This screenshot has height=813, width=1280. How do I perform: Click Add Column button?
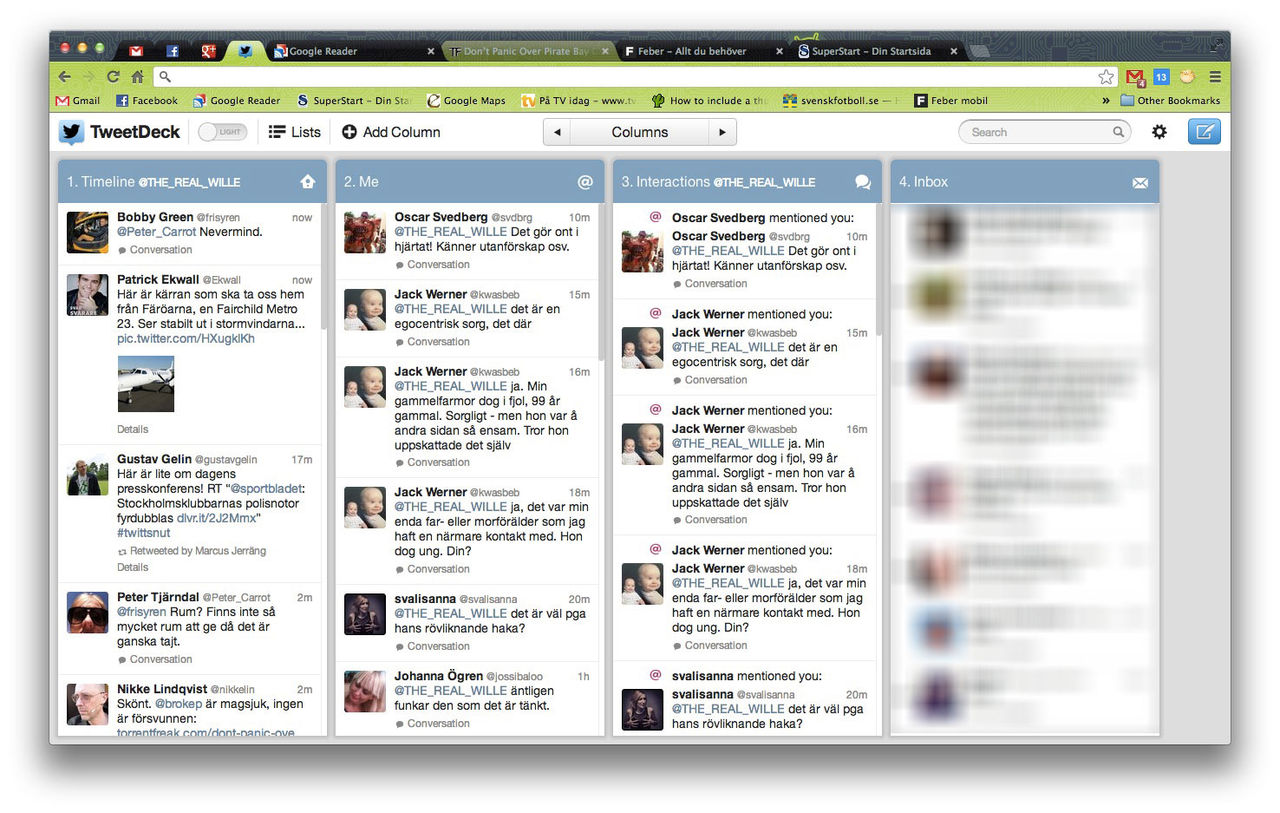[x=391, y=132]
